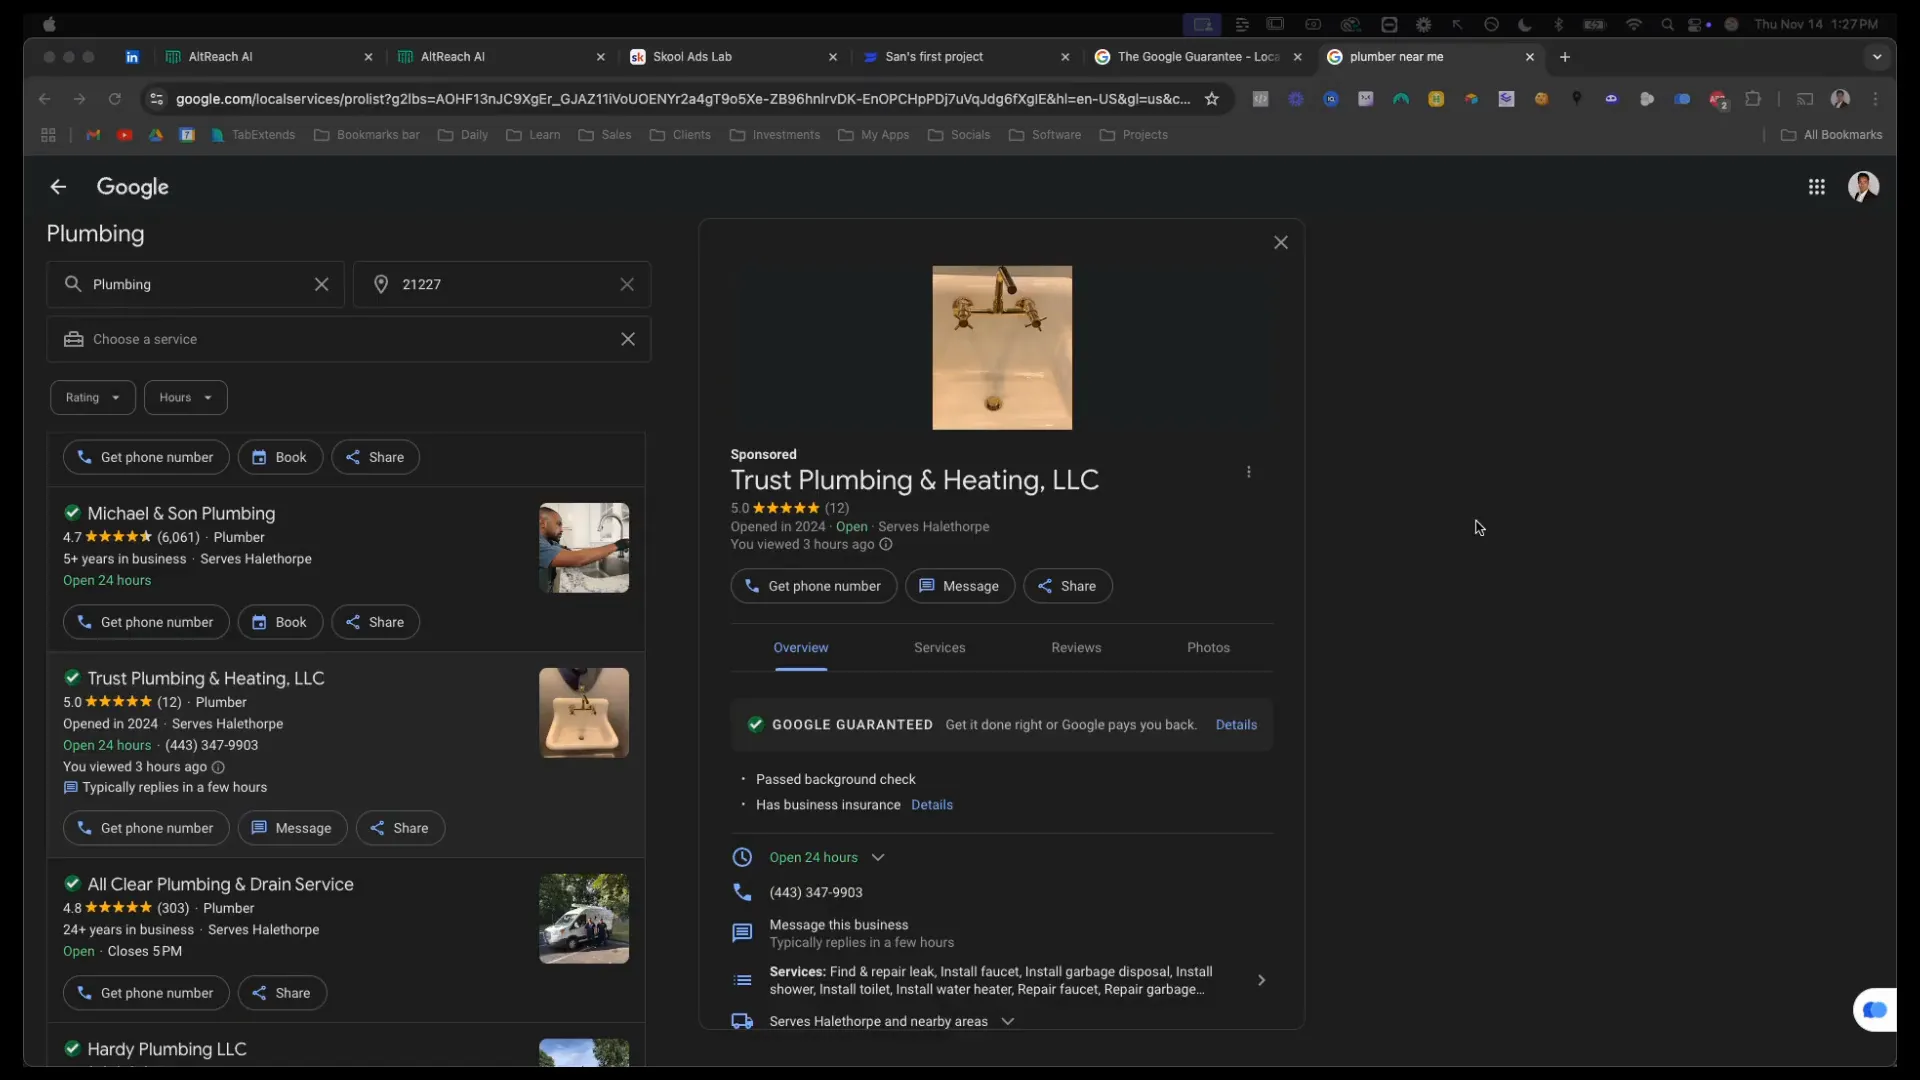Clear the Plumbing search field

click(321, 285)
